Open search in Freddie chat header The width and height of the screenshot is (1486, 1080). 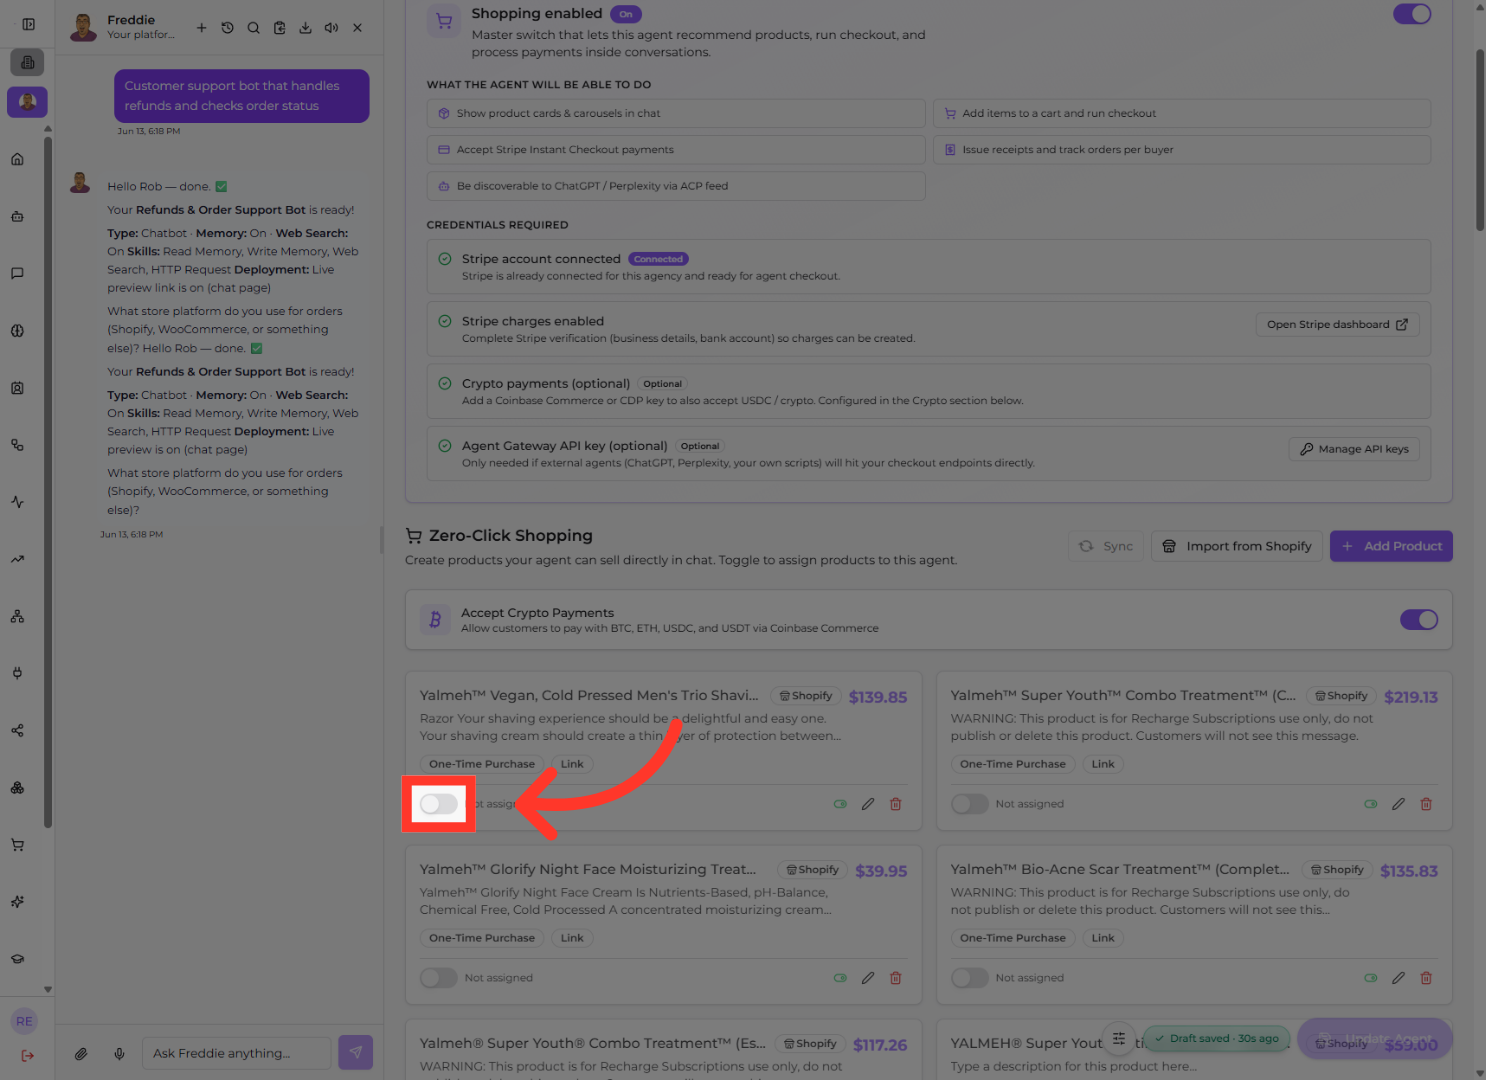(253, 28)
